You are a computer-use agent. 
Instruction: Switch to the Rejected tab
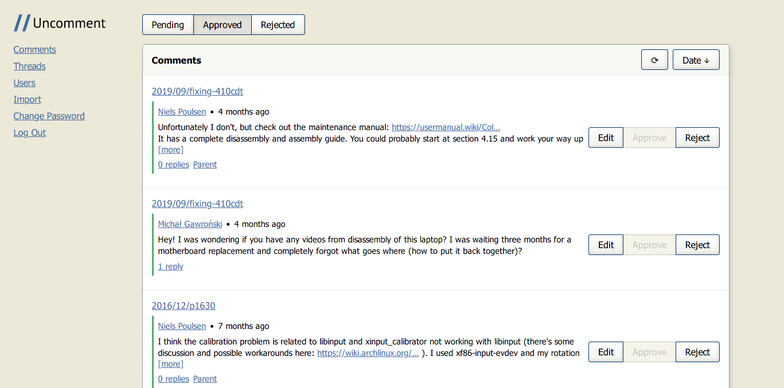[278, 24]
